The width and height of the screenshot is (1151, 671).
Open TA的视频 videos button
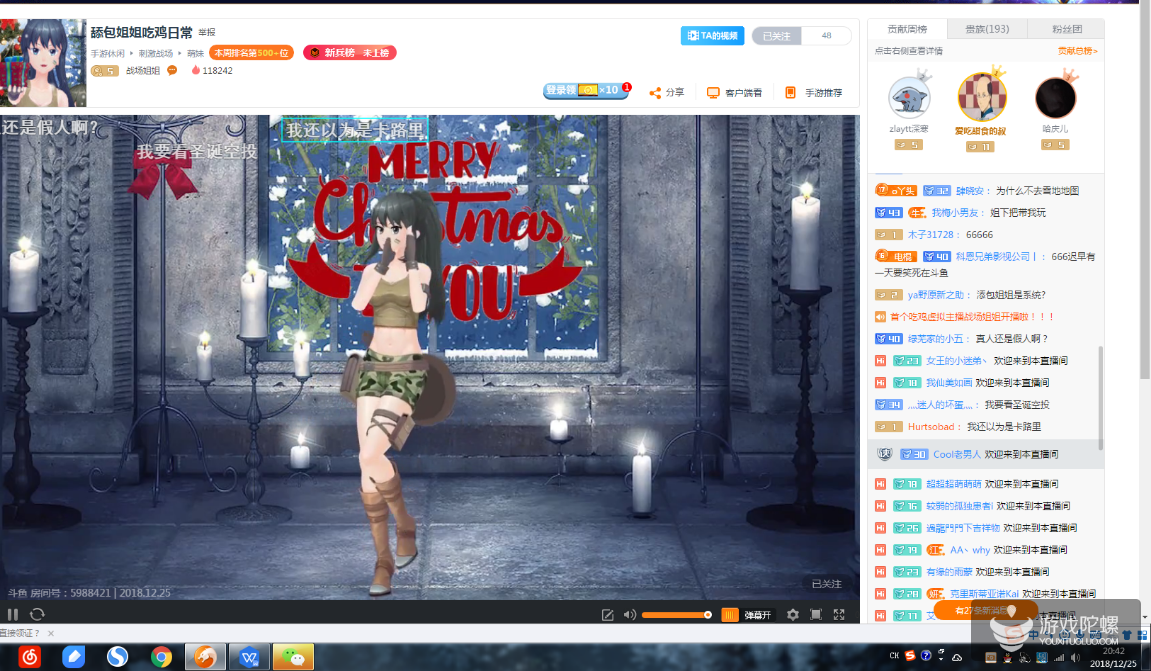712,36
